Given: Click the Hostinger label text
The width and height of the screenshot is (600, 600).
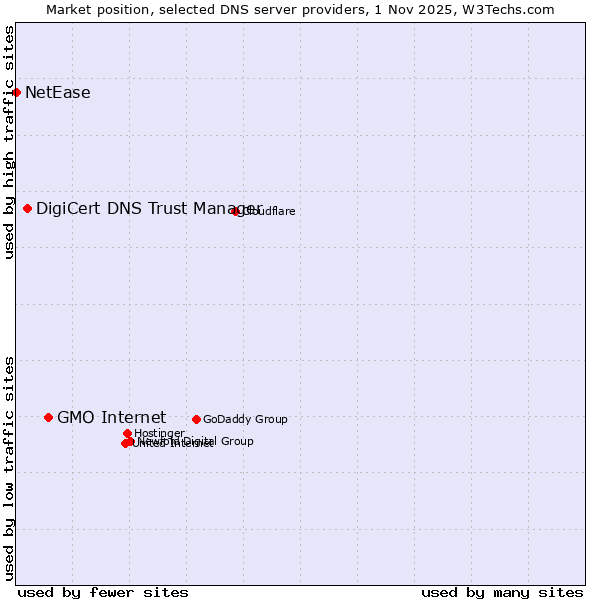Looking at the screenshot, I should (x=160, y=434).
